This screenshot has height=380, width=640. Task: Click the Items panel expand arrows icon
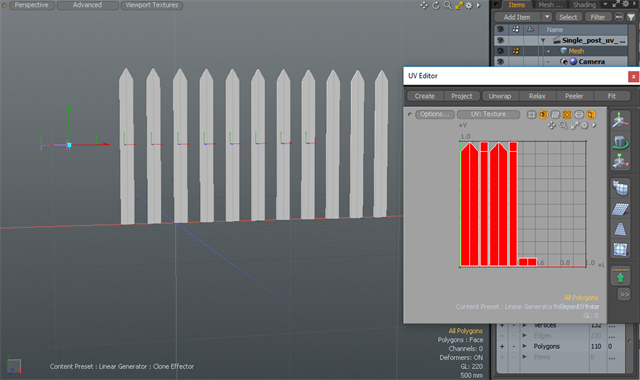click(x=616, y=4)
